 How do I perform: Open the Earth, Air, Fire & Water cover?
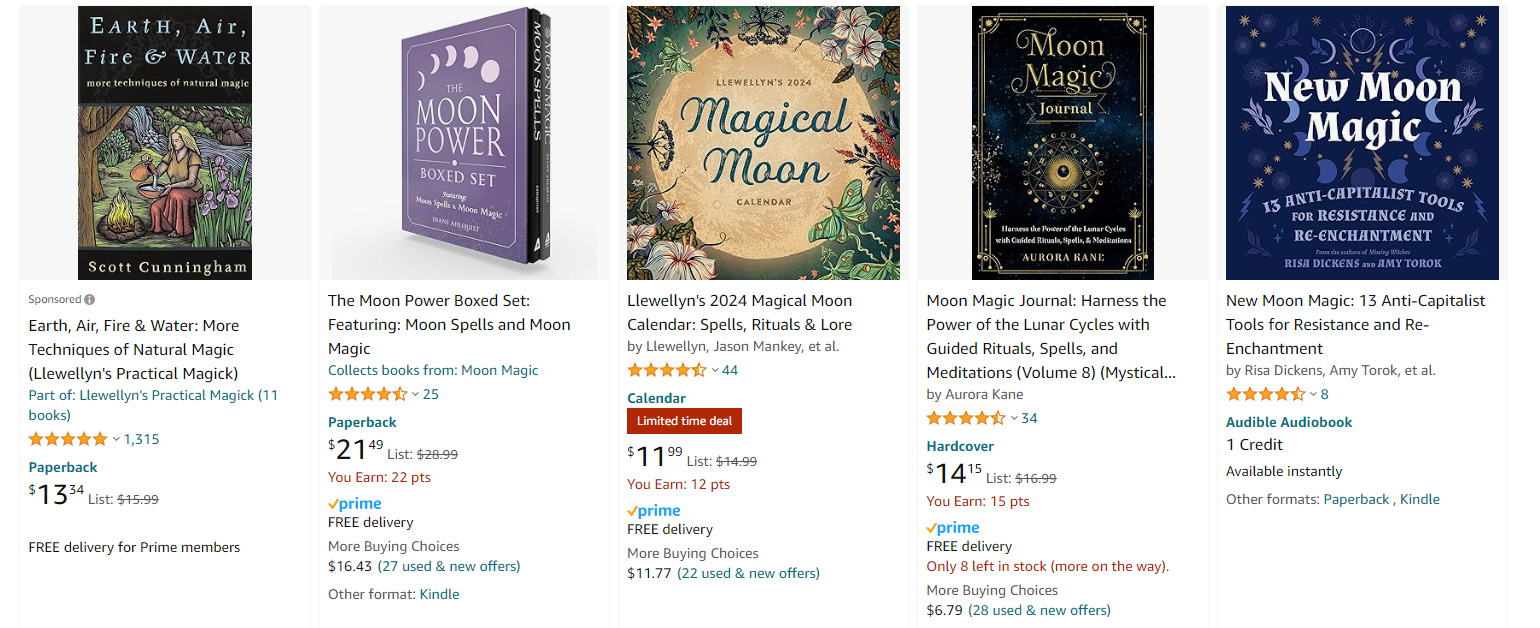pos(165,143)
